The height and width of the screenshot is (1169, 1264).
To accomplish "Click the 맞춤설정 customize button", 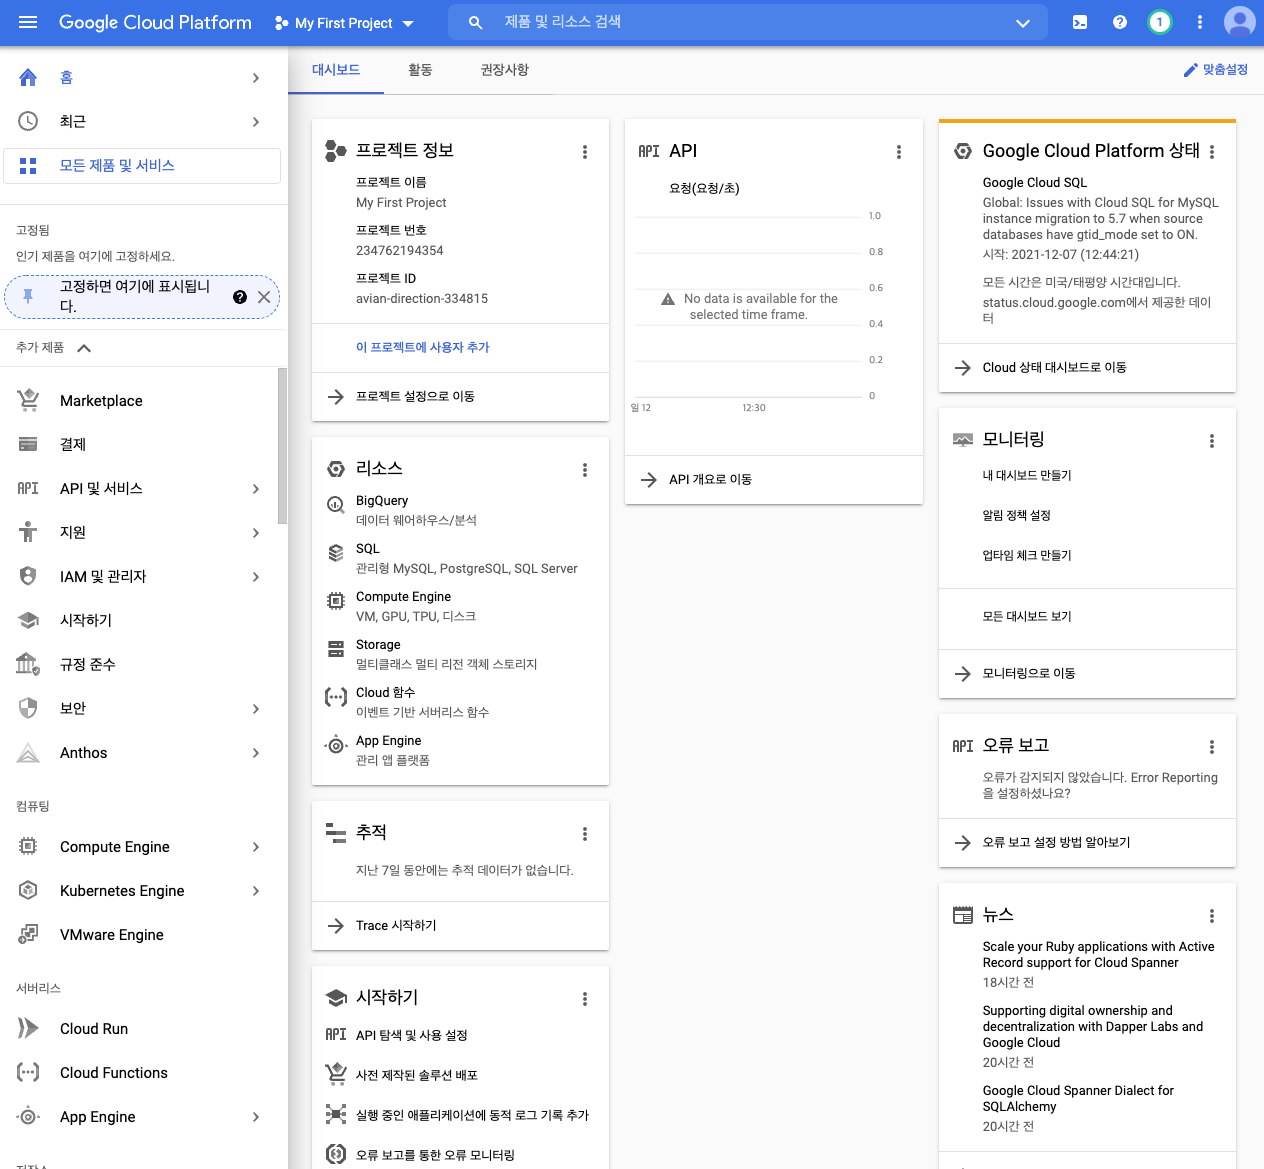I will click(x=1216, y=70).
